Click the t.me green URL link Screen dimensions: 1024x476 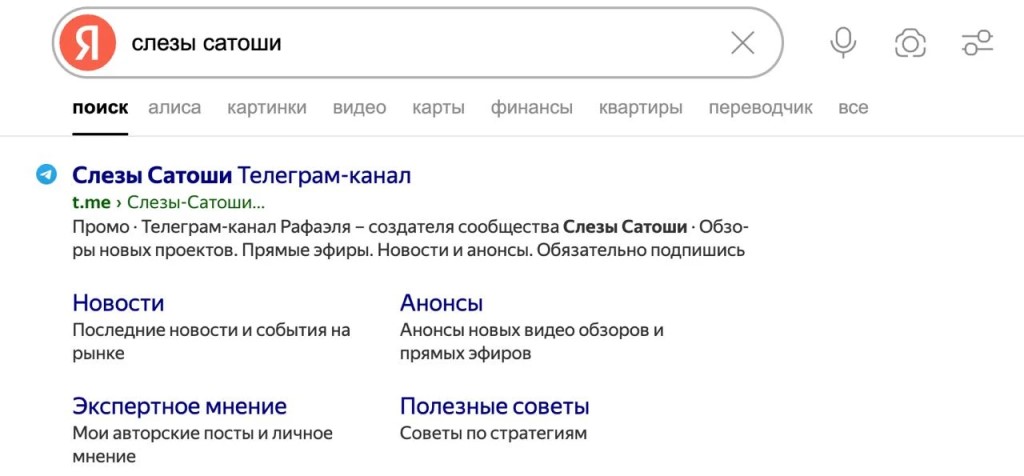[x=91, y=203]
